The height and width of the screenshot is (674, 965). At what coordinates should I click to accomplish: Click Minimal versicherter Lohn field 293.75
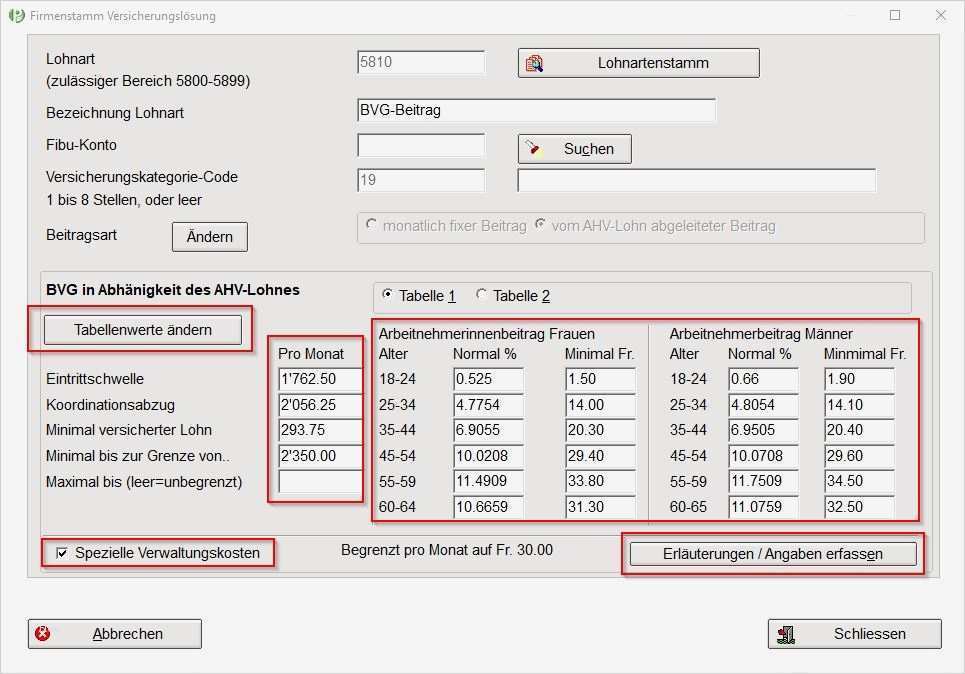point(320,430)
